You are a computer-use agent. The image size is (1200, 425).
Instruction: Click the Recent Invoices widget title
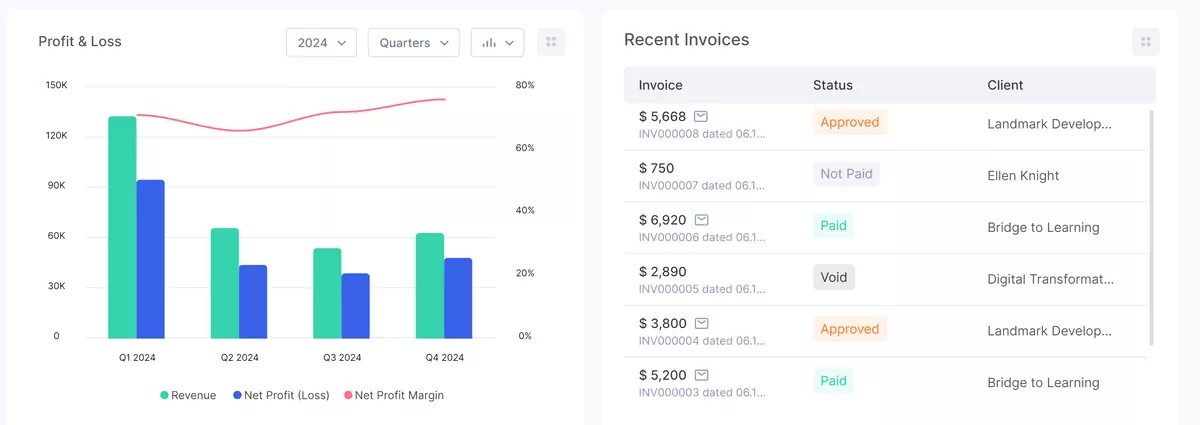687,40
